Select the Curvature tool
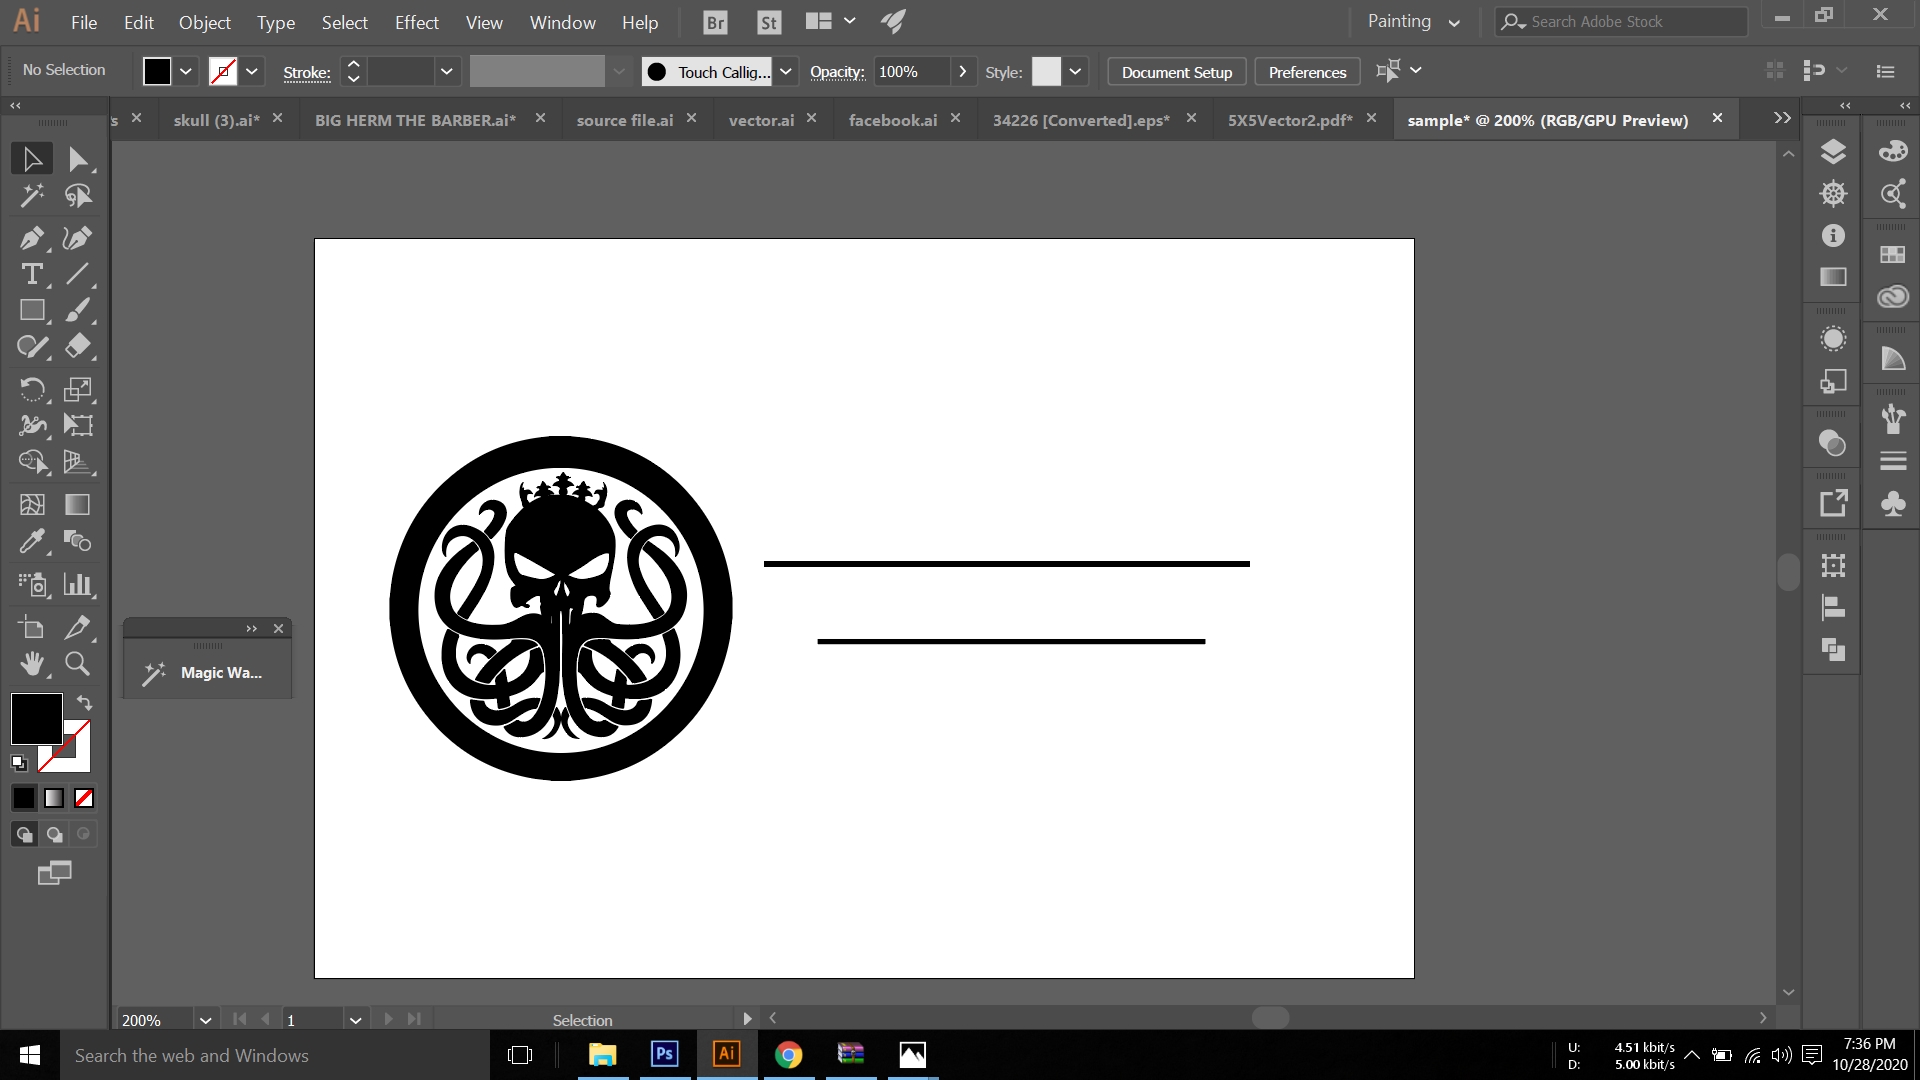Screen dimensions: 1920x1080 pos(78,238)
